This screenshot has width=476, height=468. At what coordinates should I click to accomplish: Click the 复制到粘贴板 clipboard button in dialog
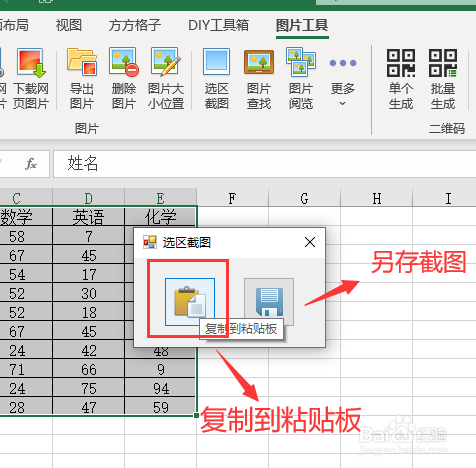(x=190, y=302)
